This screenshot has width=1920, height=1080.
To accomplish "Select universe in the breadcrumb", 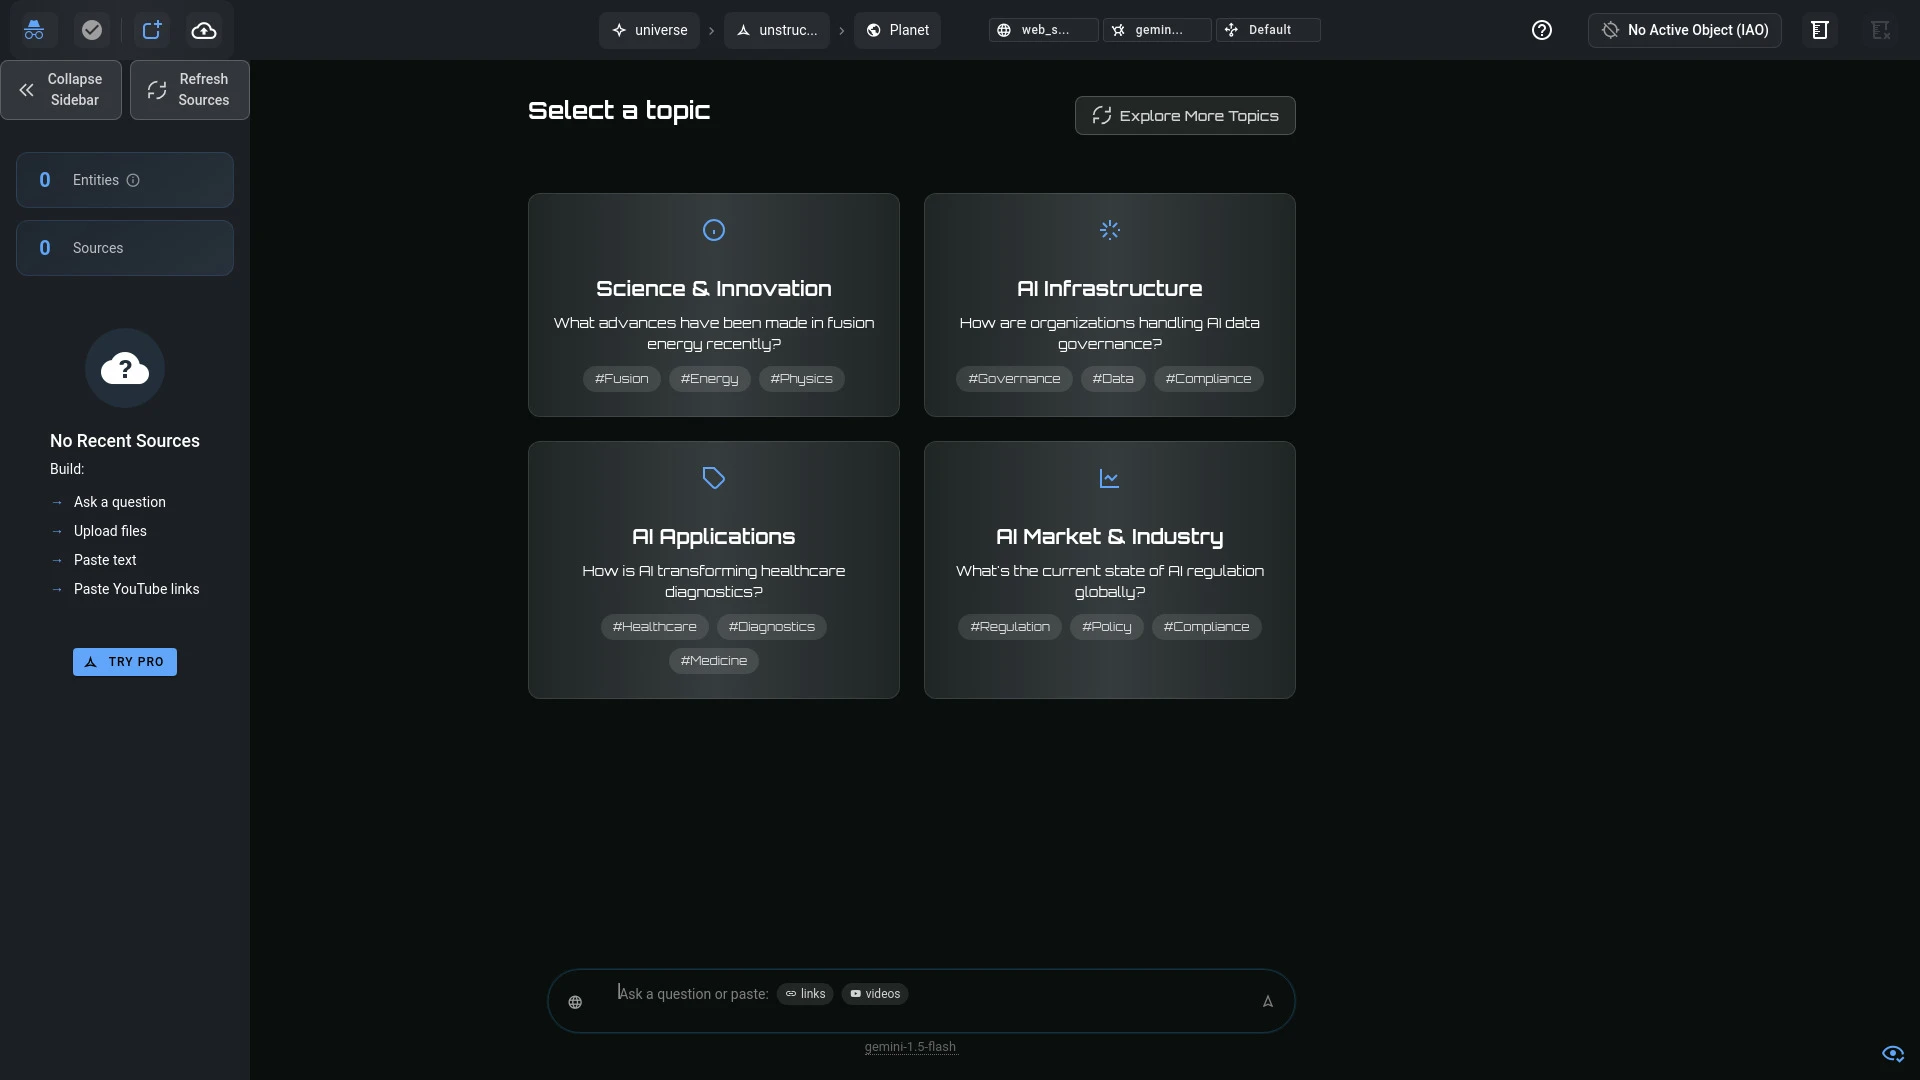I will pos(649,30).
